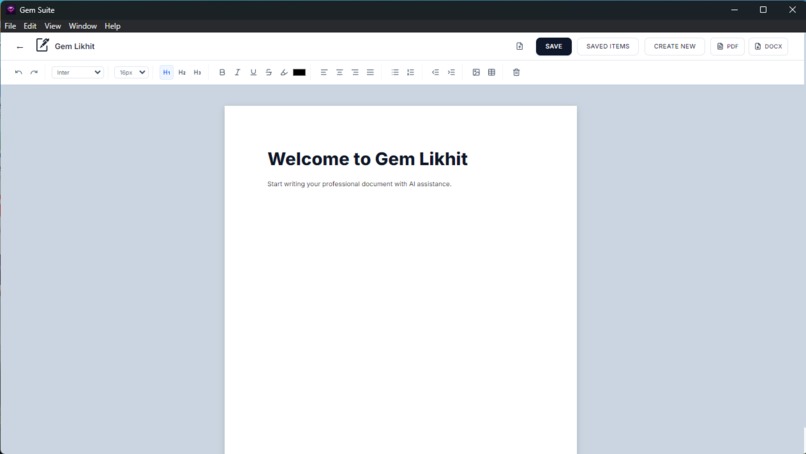
Task: Open the File menu
Action: click(10, 26)
